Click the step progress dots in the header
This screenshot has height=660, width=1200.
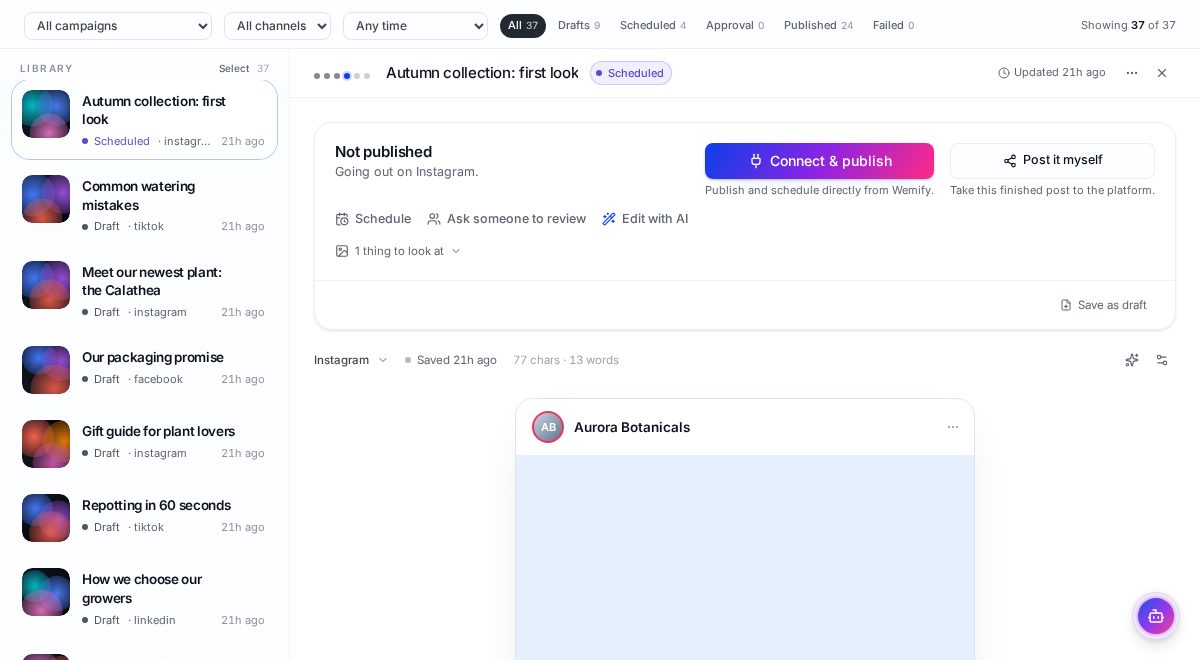tap(342, 76)
